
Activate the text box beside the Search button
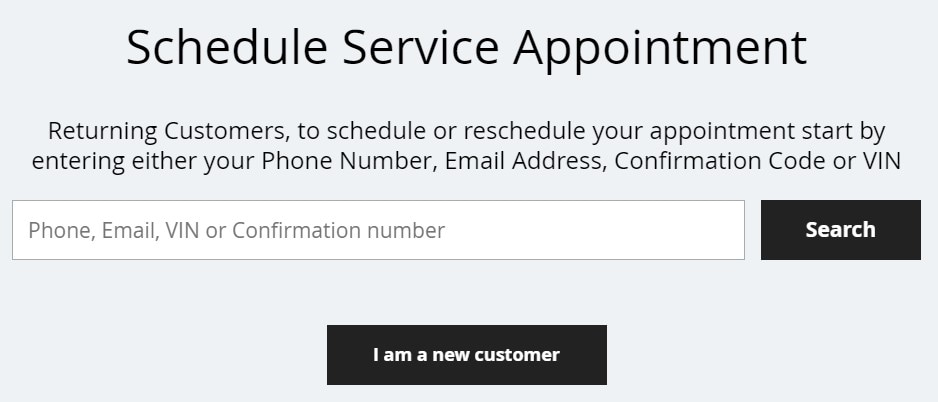click(x=378, y=230)
